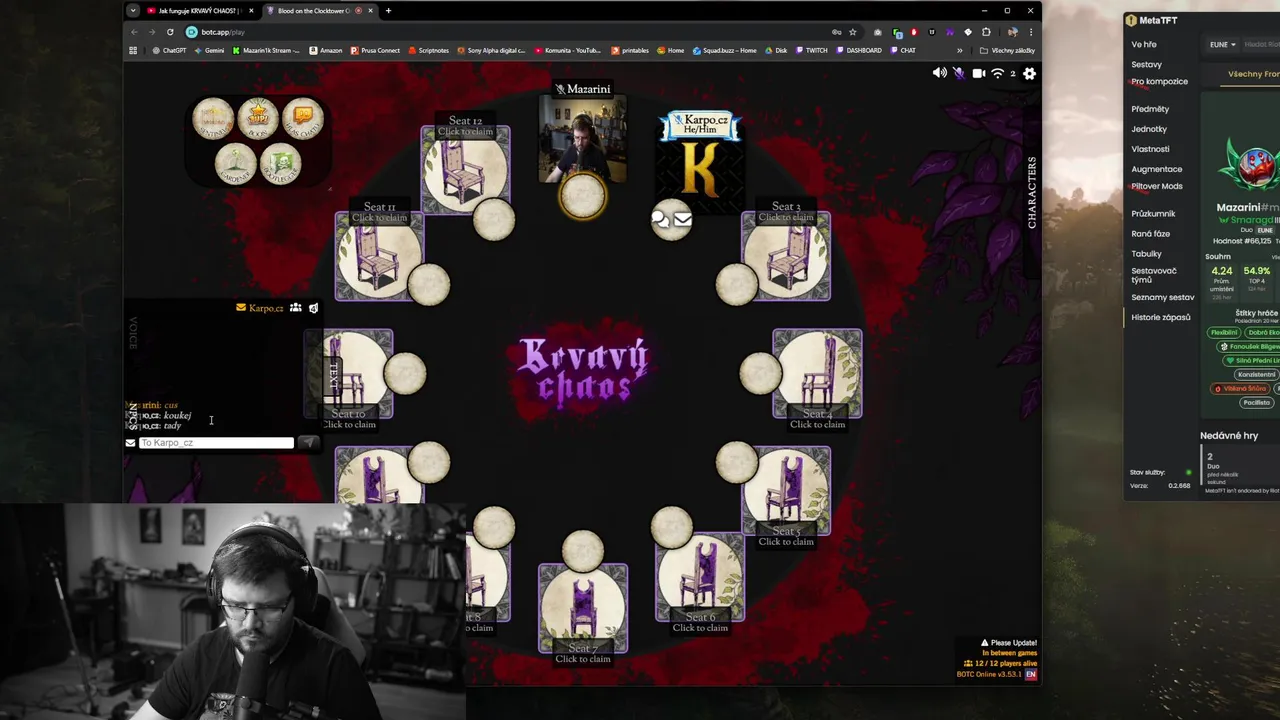
Task: Open the Všechny záložky folder
Action: pyautogui.click(x=1007, y=50)
